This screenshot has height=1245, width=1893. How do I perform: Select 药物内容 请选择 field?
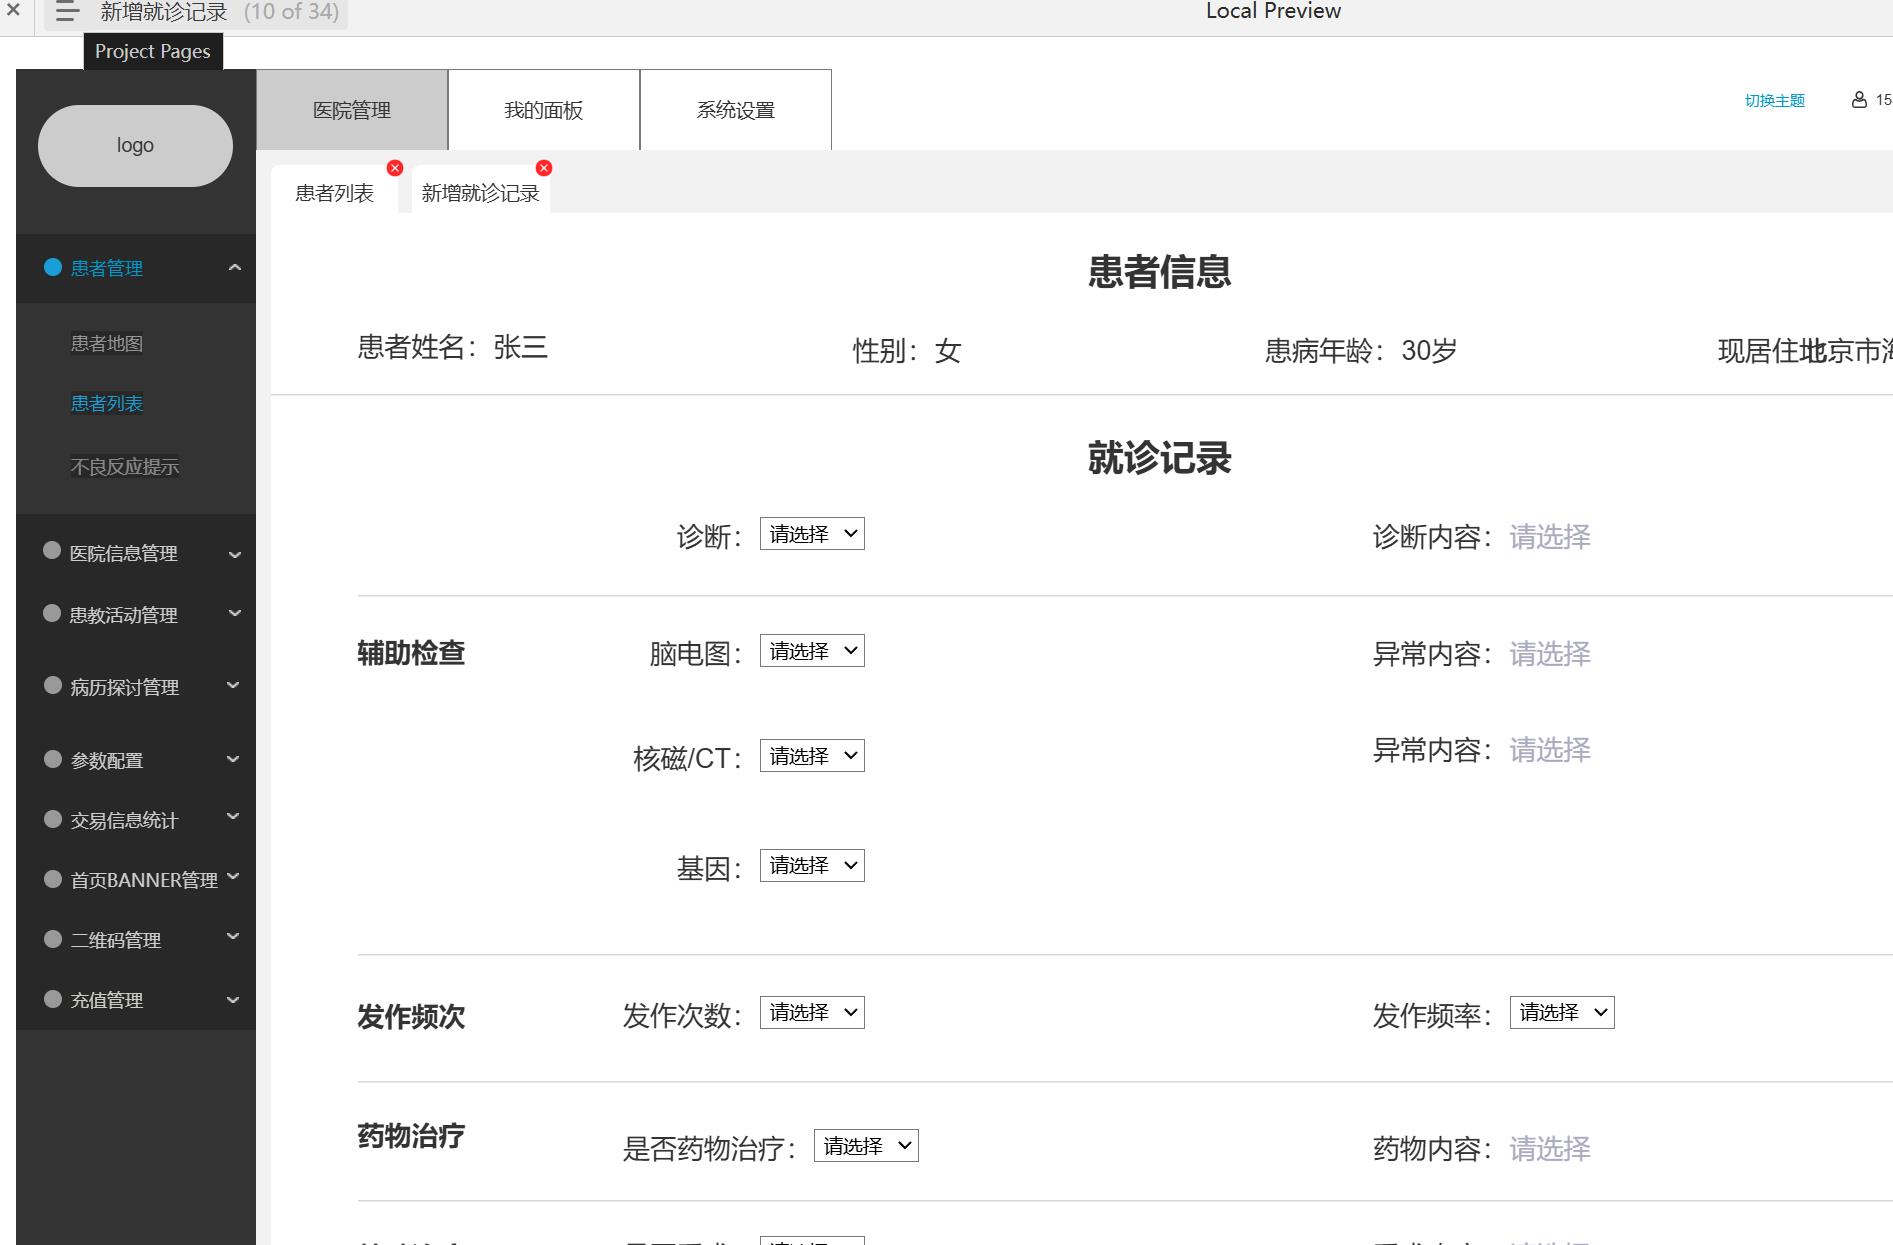point(1550,1149)
